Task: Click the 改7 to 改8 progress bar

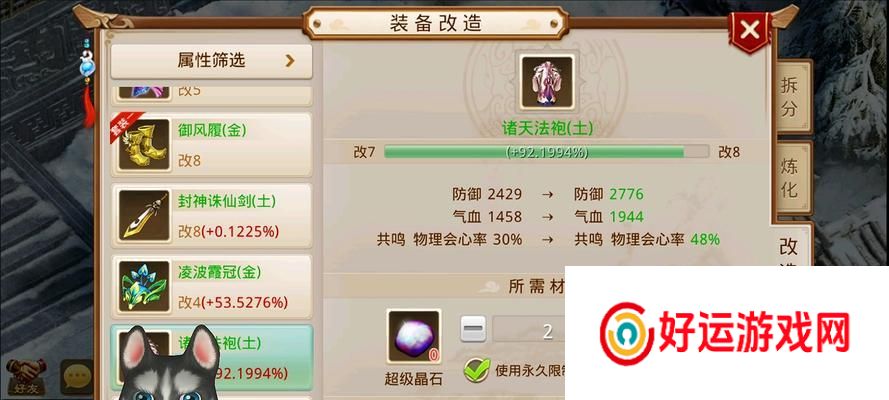Action: click(x=547, y=152)
